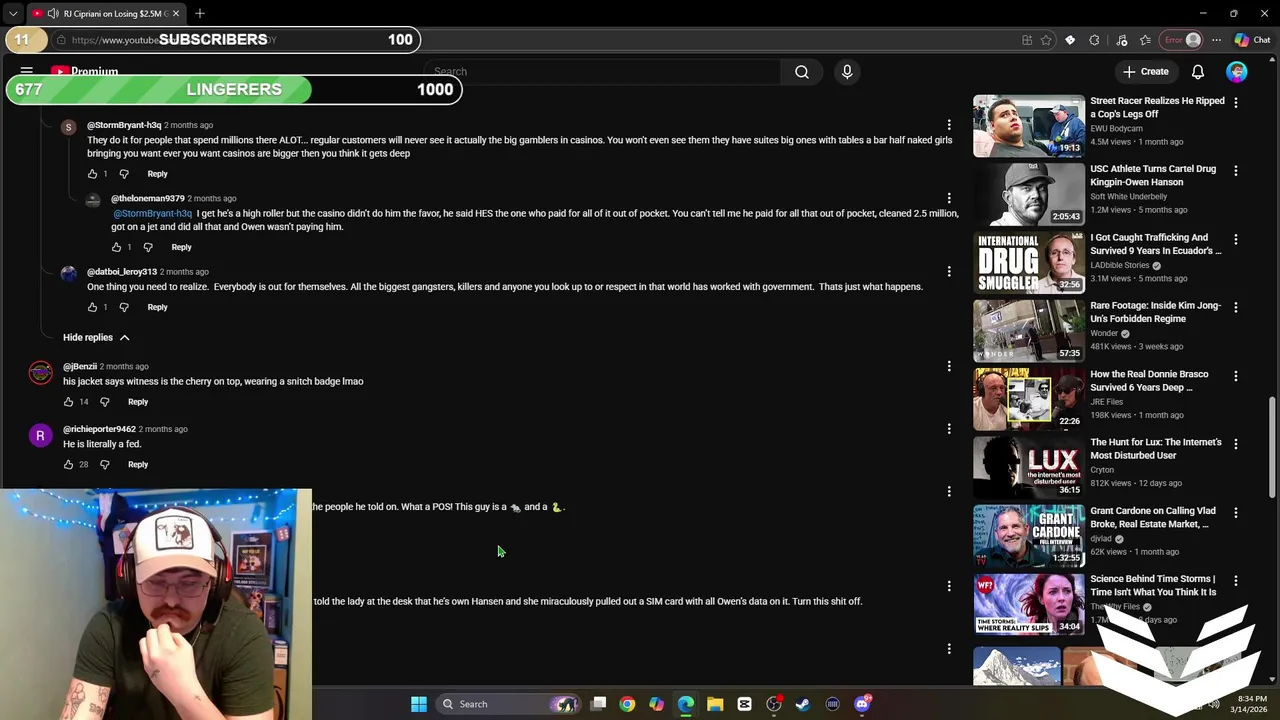Open Science Behind Time Storms video title

(1153, 585)
